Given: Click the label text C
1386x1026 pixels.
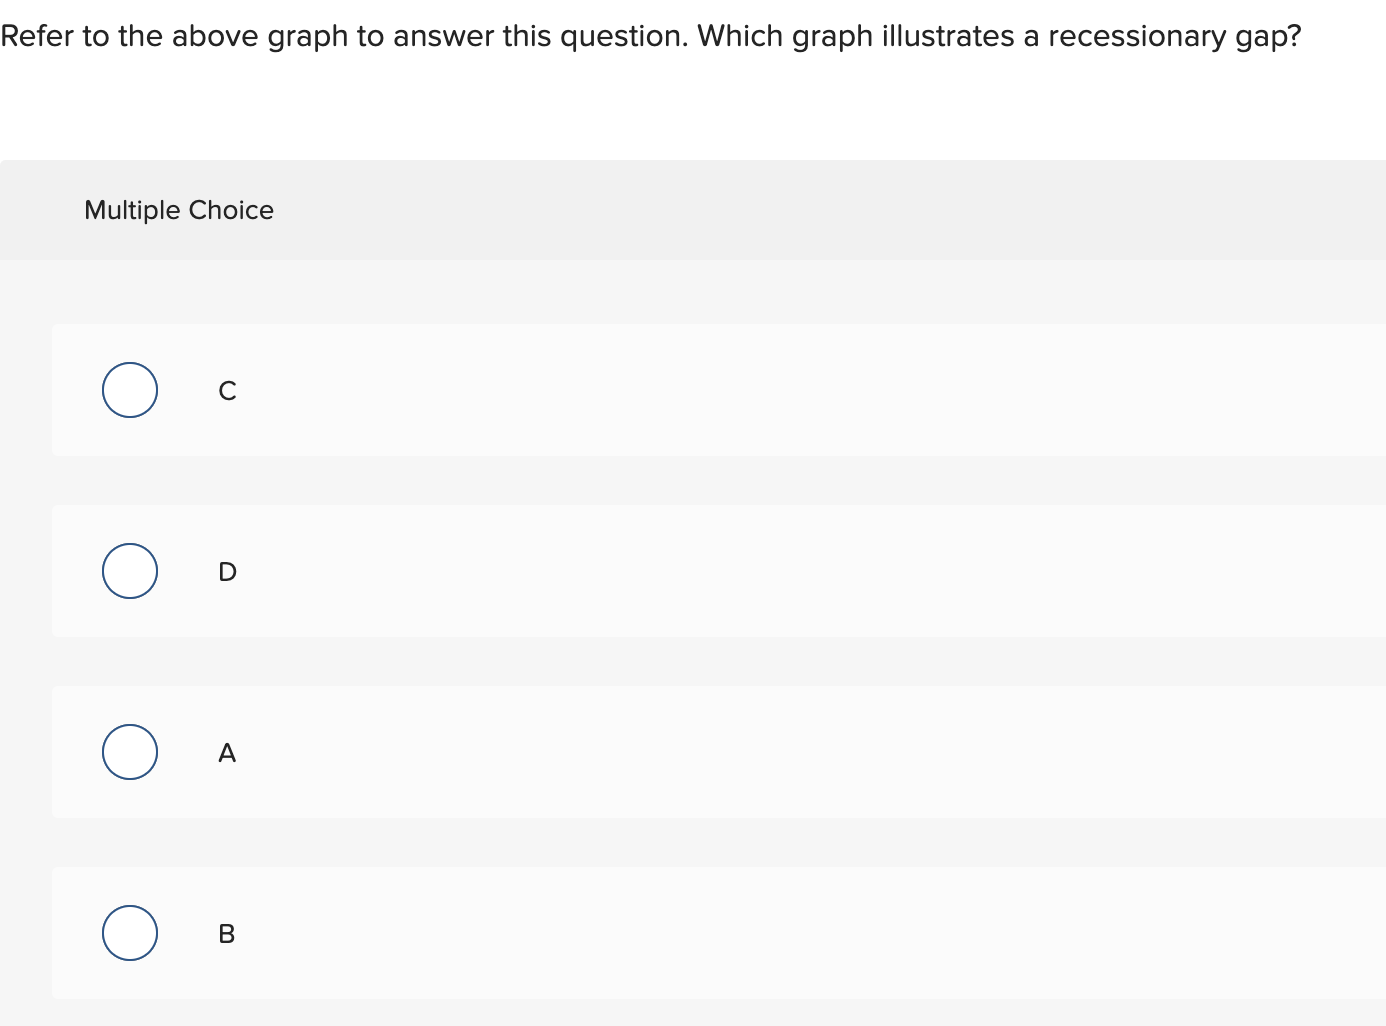Looking at the screenshot, I should click(x=226, y=391).
